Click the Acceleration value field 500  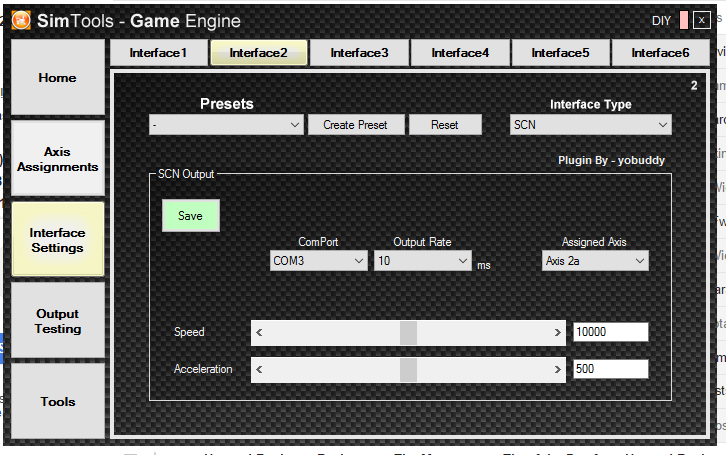pos(611,369)
